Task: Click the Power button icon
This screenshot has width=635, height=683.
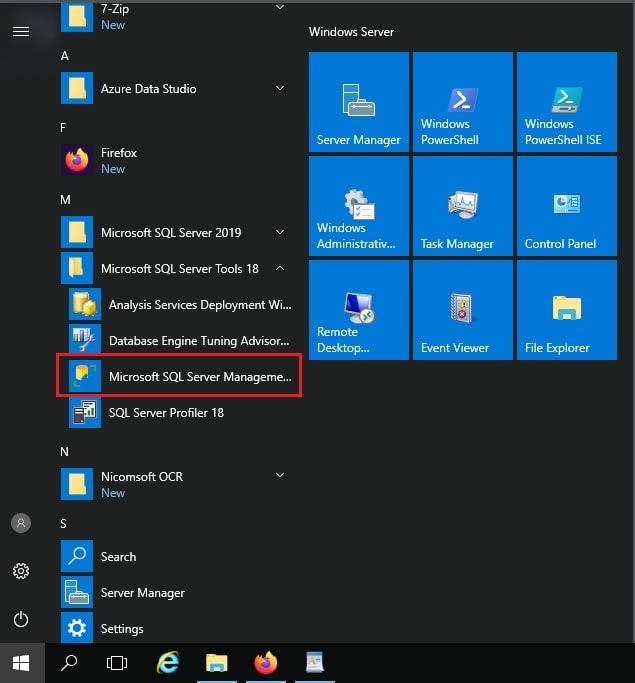Action: (x=21, y=619)
